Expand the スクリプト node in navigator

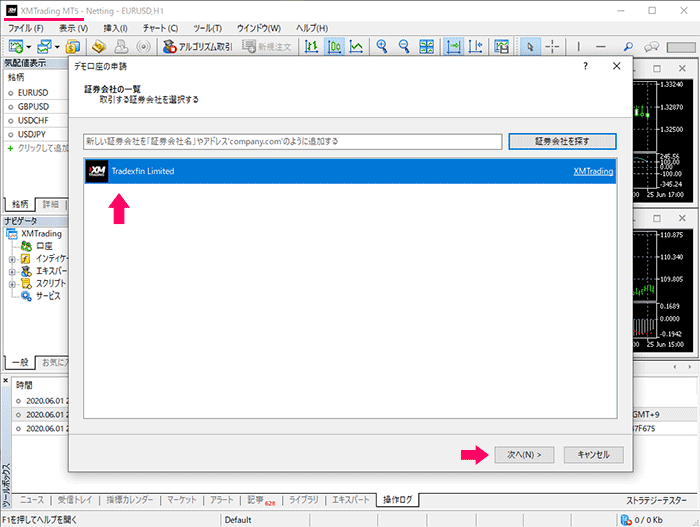[x=12, y=284]
